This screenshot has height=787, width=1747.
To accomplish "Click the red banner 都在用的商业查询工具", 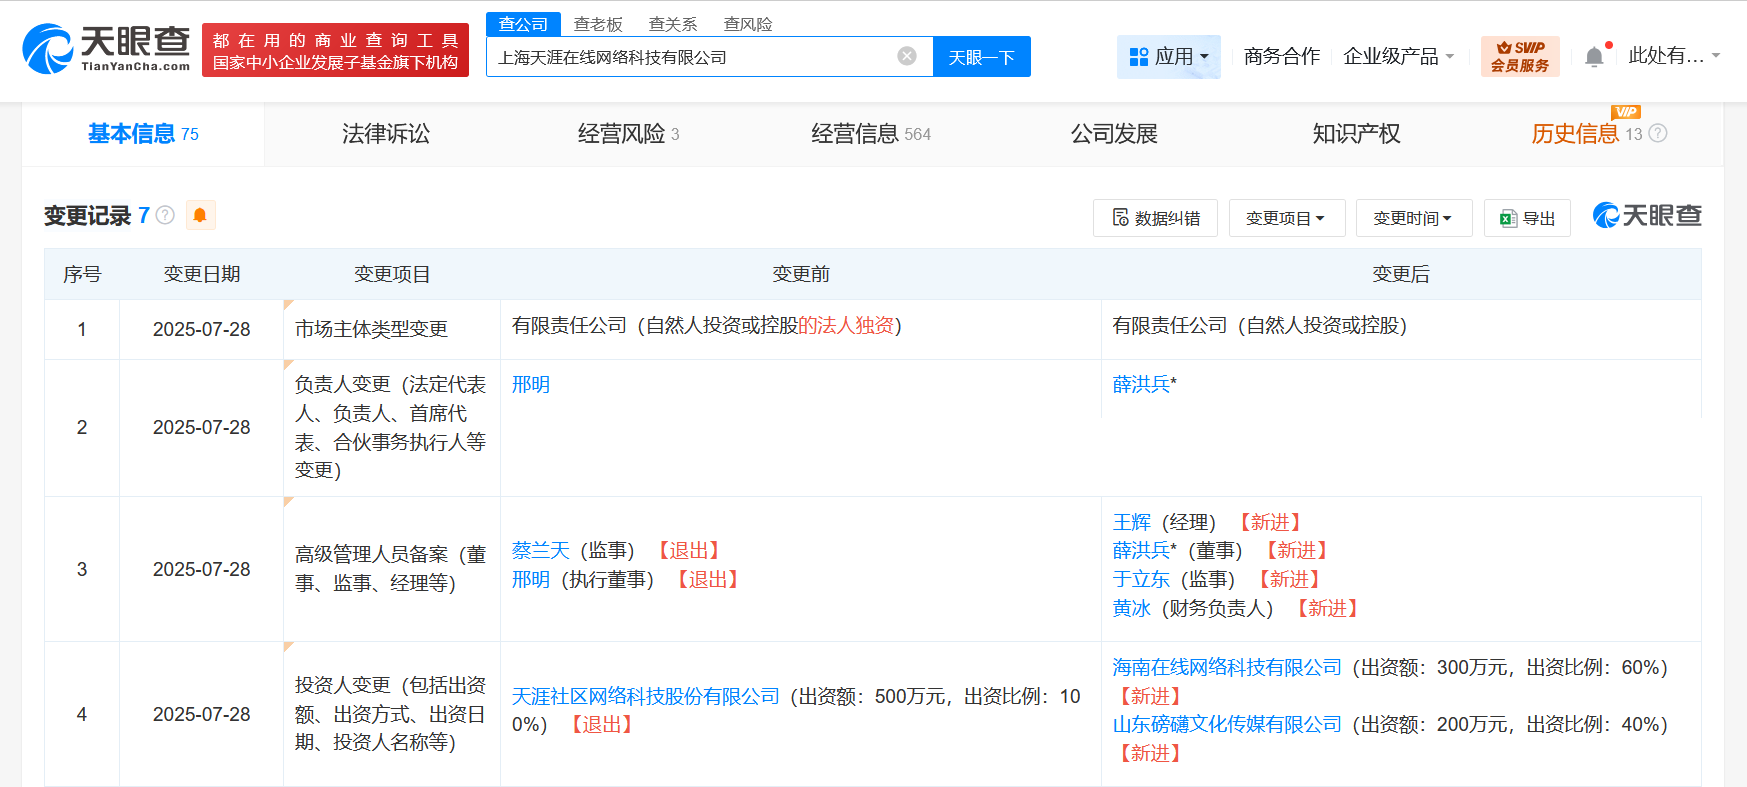I will click(335, 50).
